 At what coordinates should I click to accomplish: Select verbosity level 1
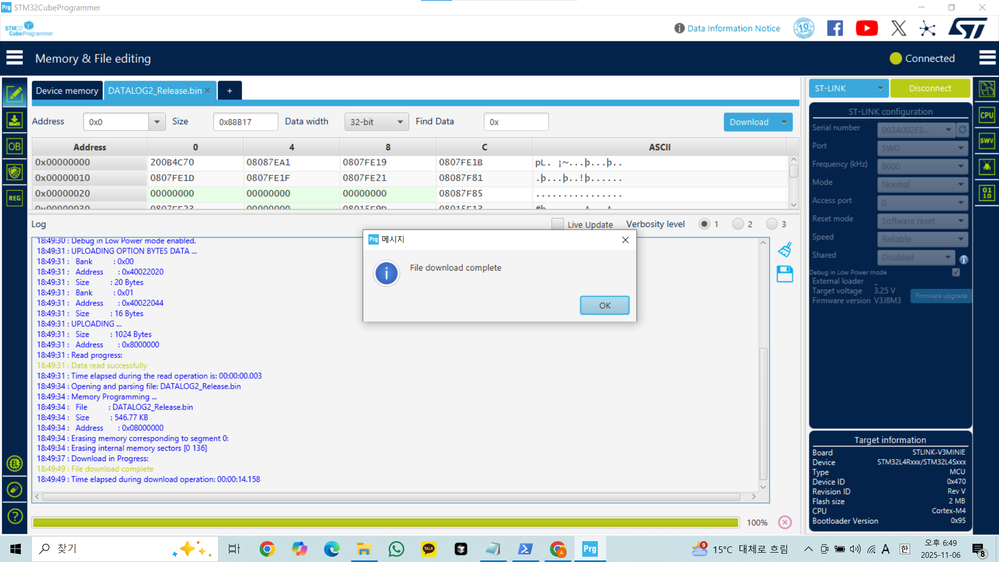coord(704,224)
